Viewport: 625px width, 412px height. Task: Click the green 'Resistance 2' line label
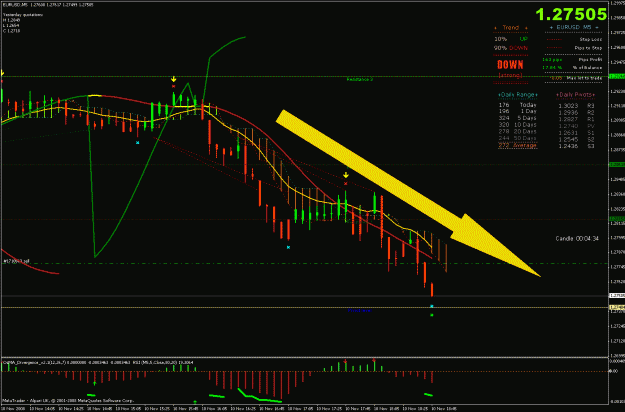point(360,79)
